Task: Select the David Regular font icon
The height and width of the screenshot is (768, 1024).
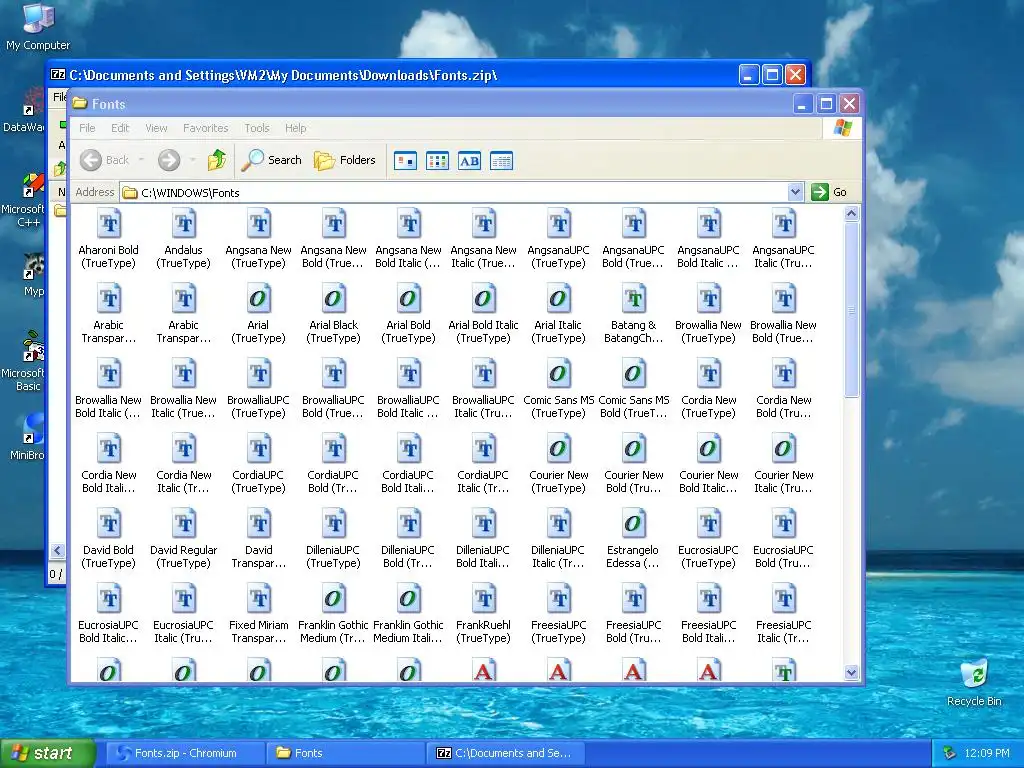Action: tap(184, 524)
